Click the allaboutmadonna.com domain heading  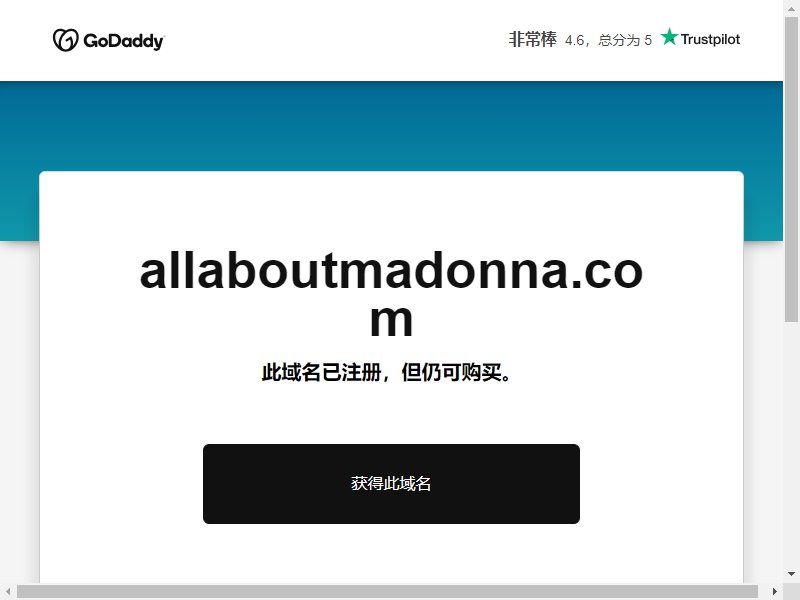tap(391, 295)
